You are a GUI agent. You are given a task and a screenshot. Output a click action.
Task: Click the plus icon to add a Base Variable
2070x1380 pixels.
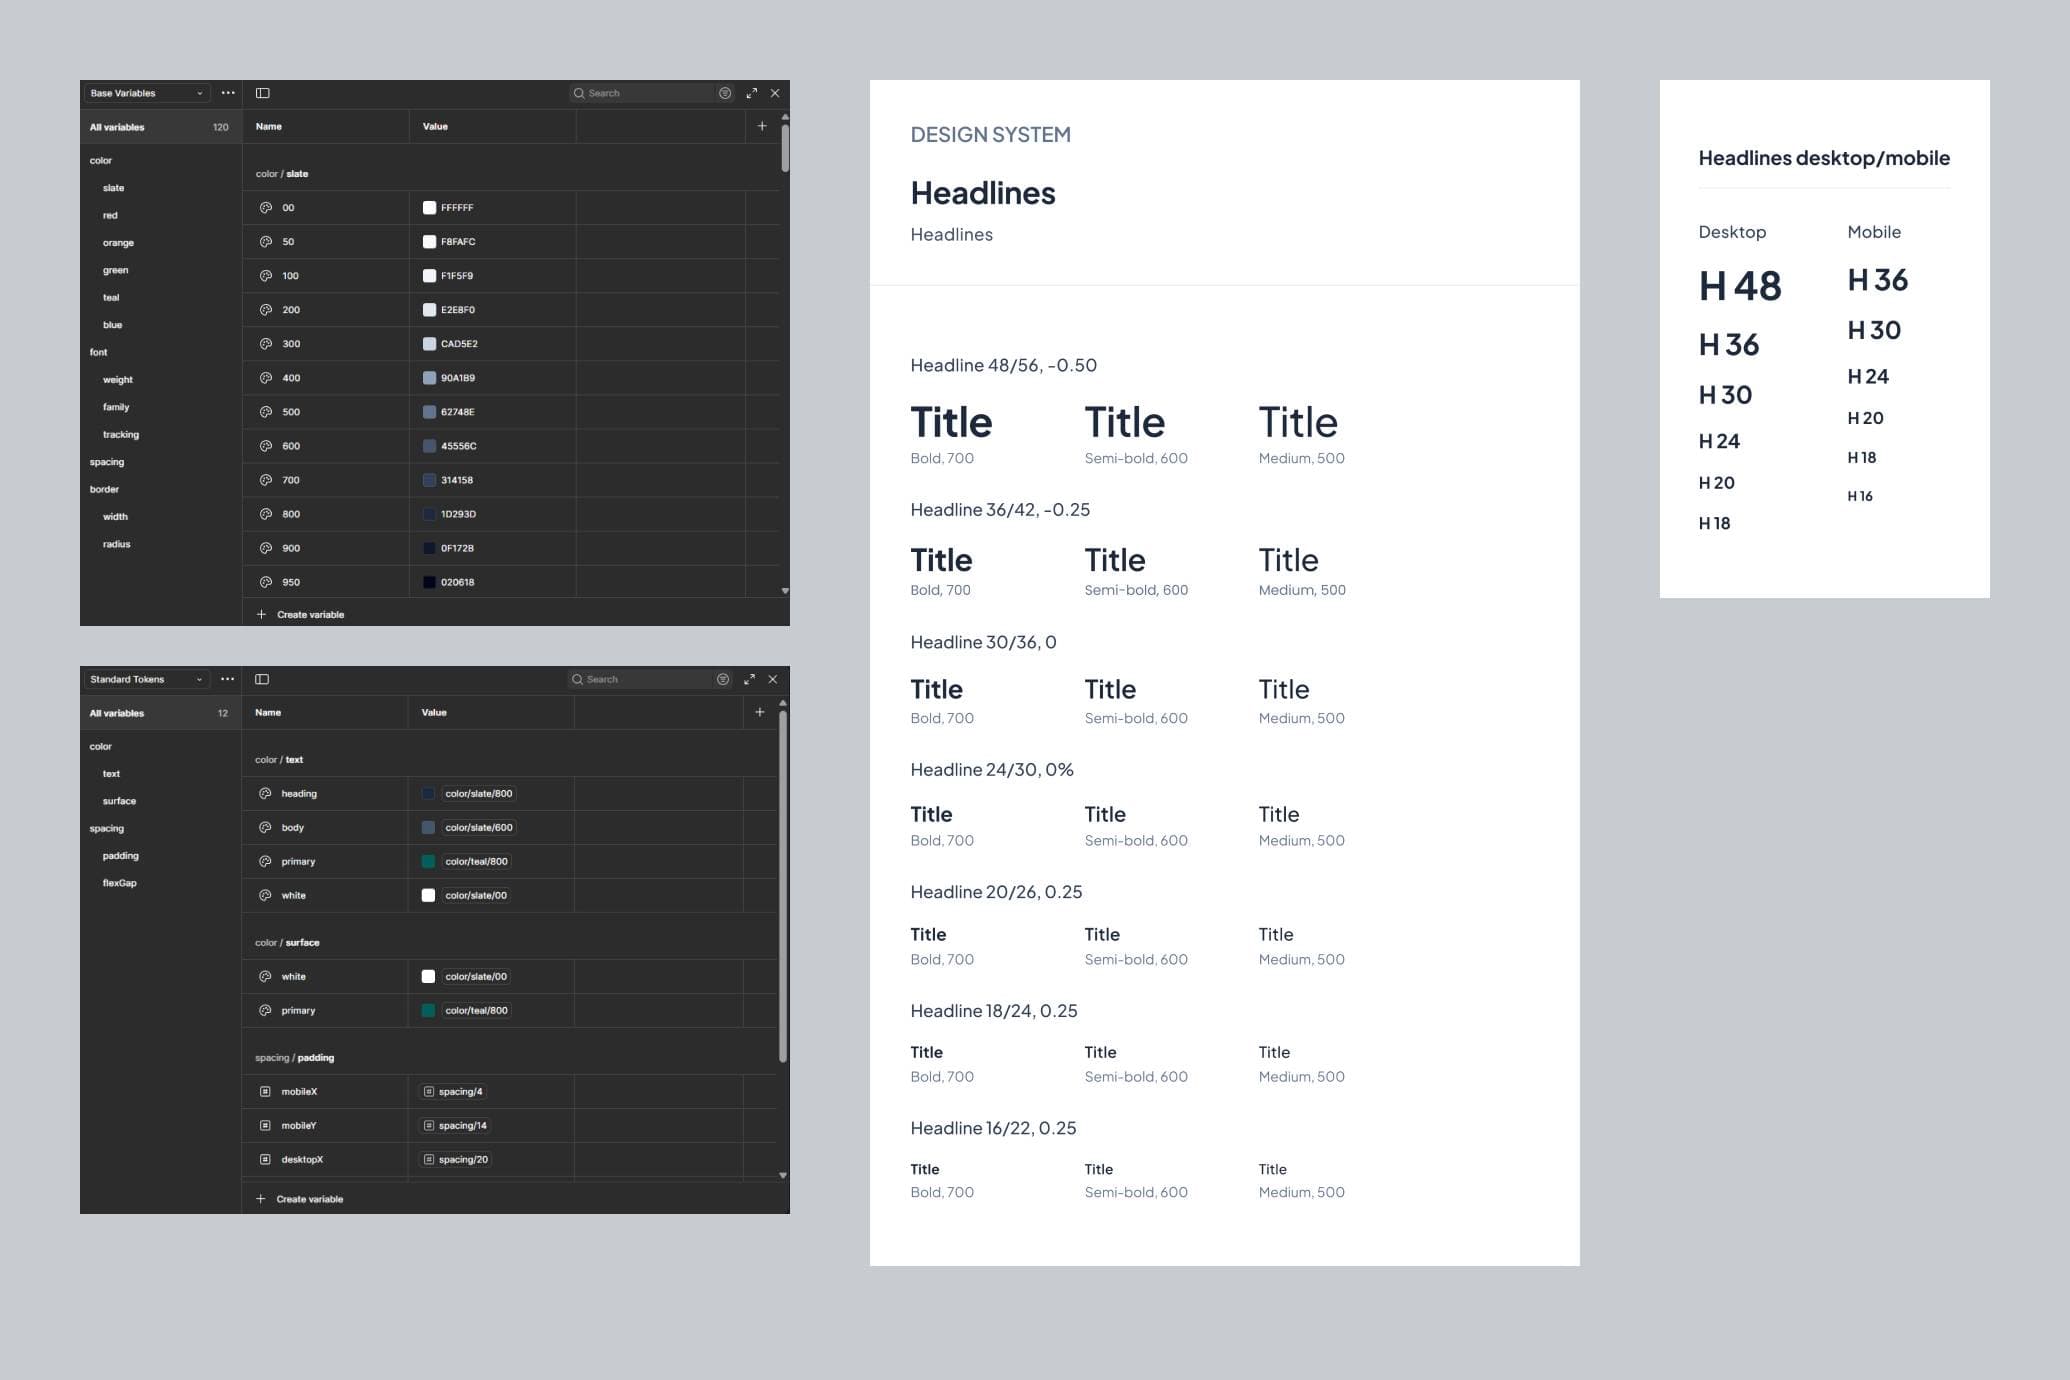(x=762, y=126)
